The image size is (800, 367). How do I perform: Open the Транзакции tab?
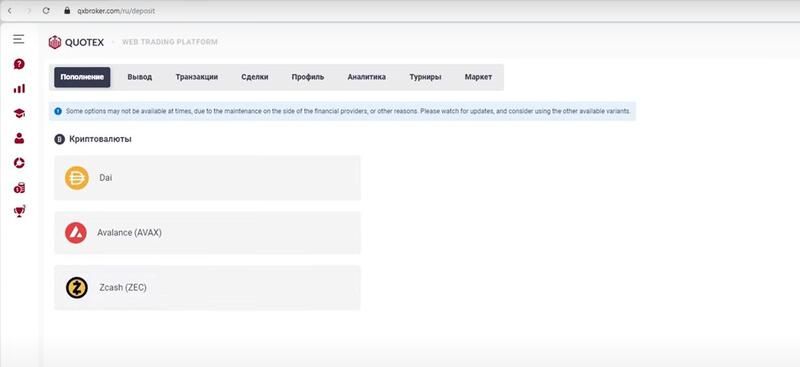pyautogui.click(x=197, y=77)
